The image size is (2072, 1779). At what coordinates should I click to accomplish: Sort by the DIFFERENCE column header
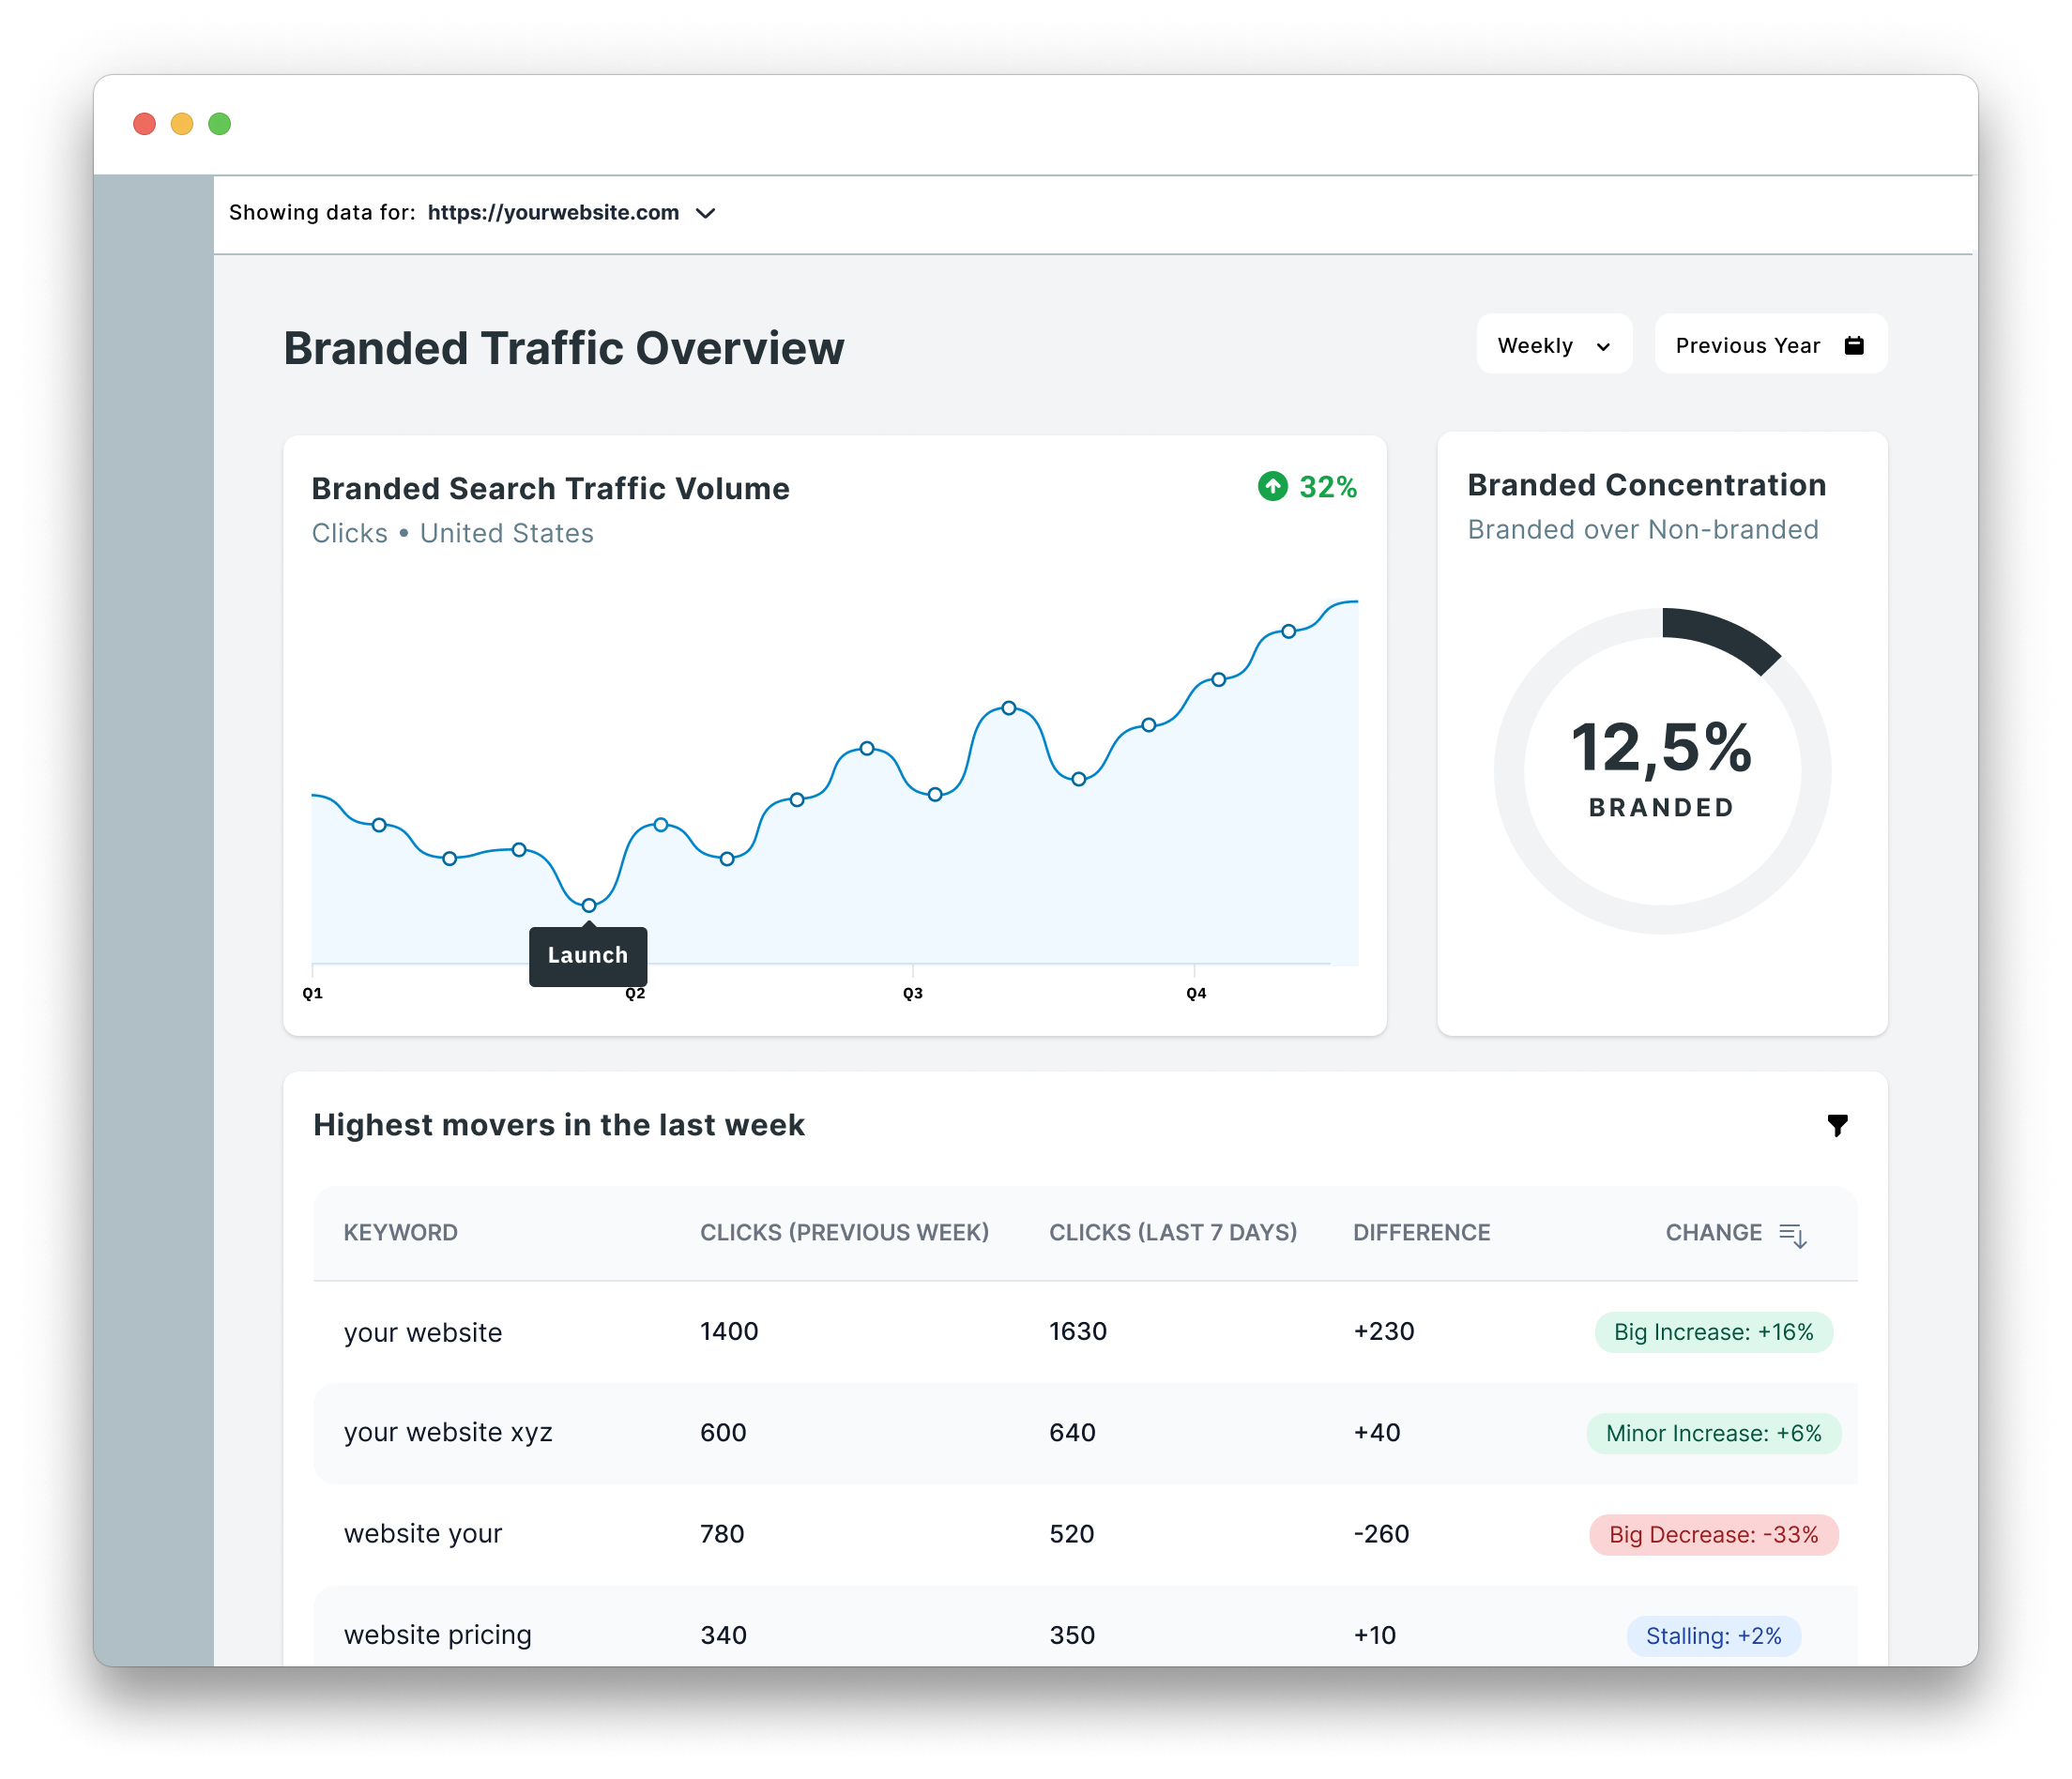1421,1233
